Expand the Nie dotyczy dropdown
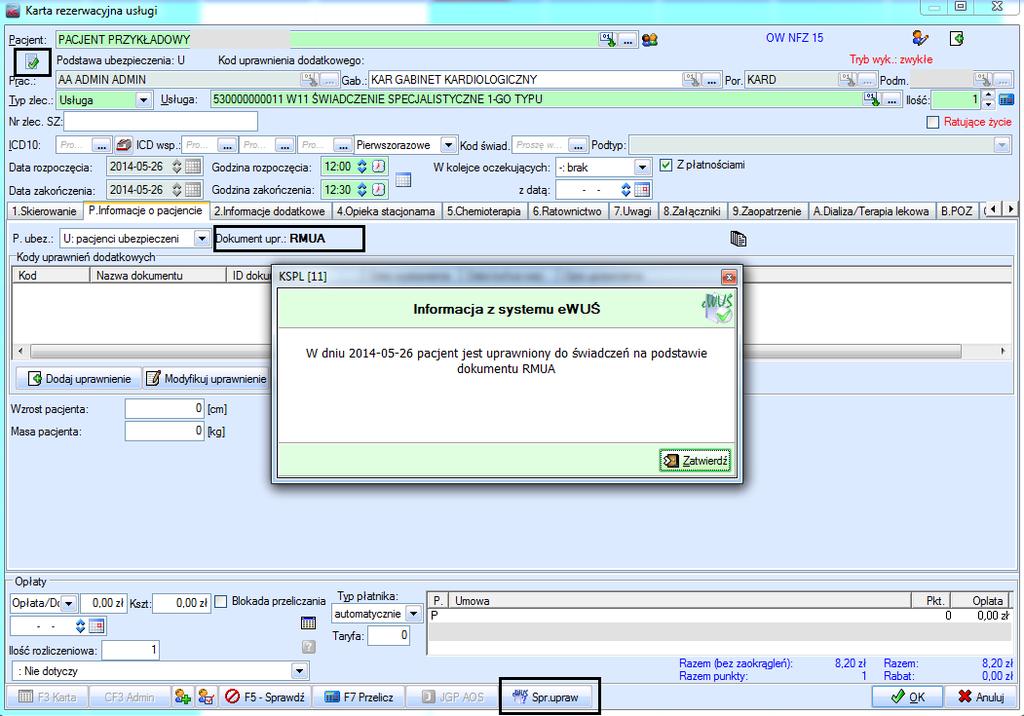1024x716 pixels. 299,671
